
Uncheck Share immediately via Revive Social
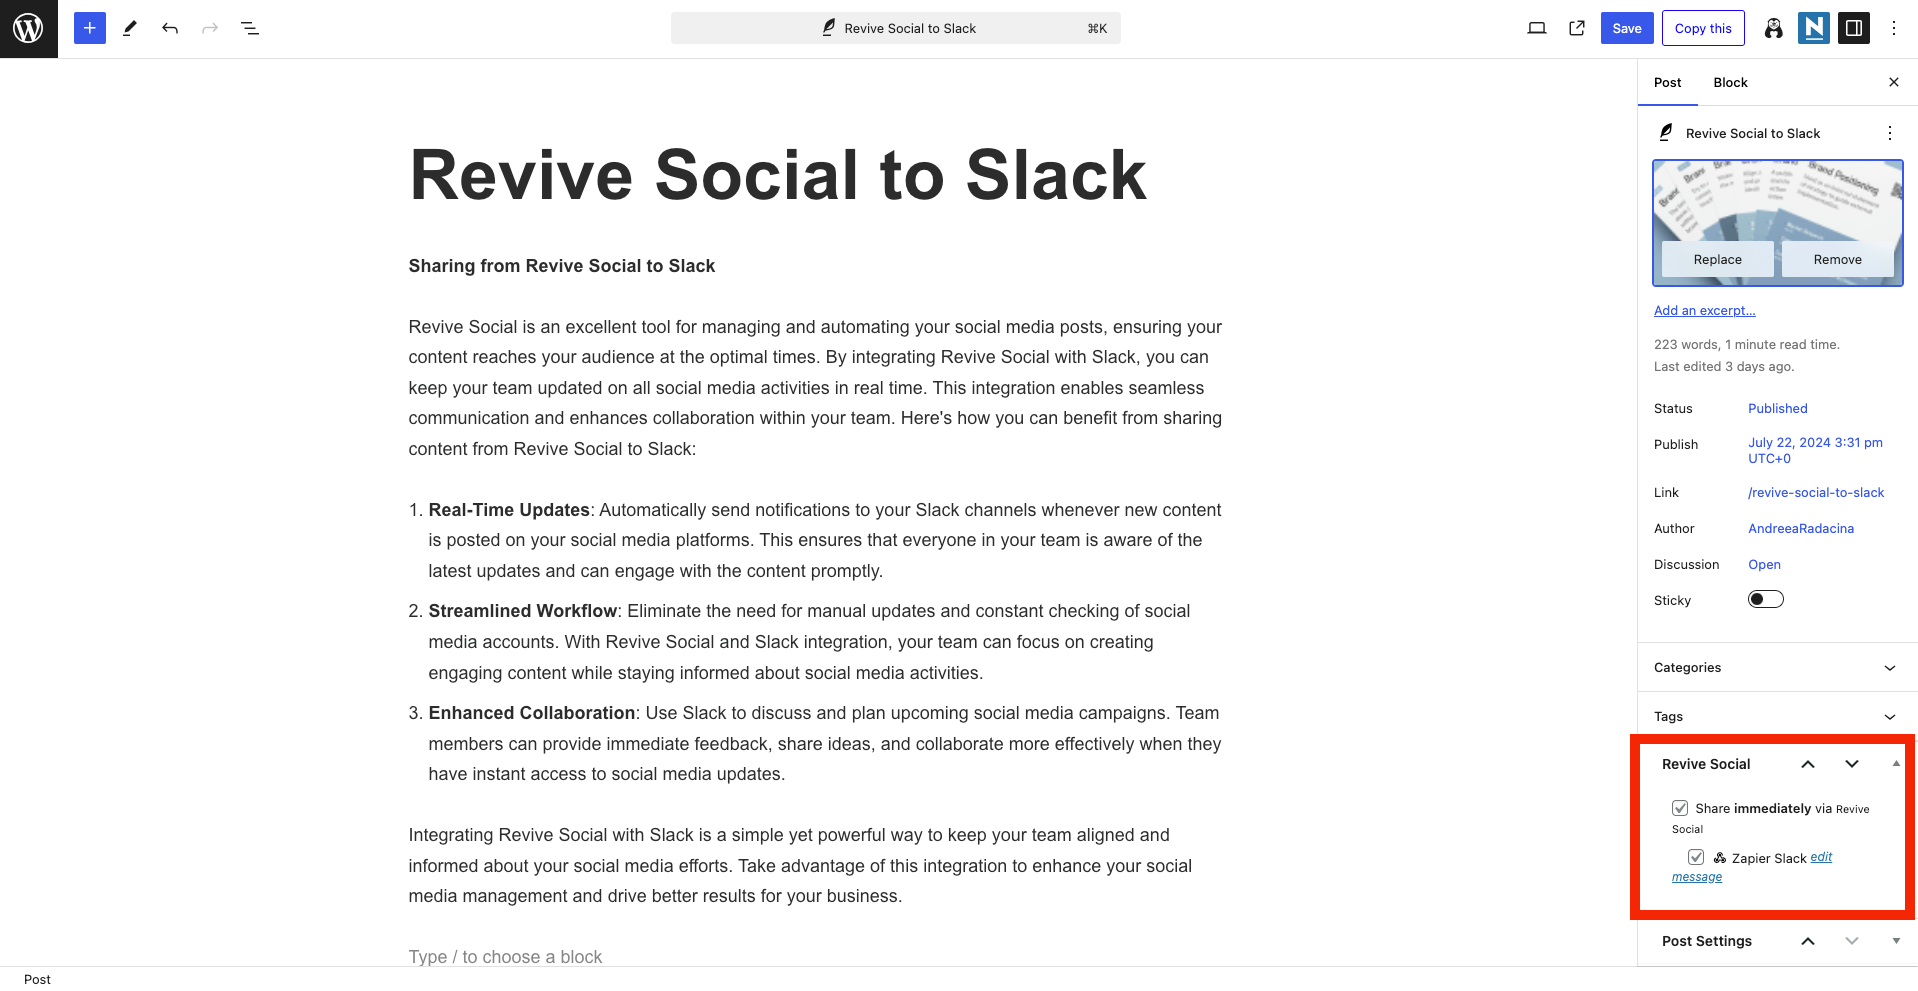point(1680,808)
